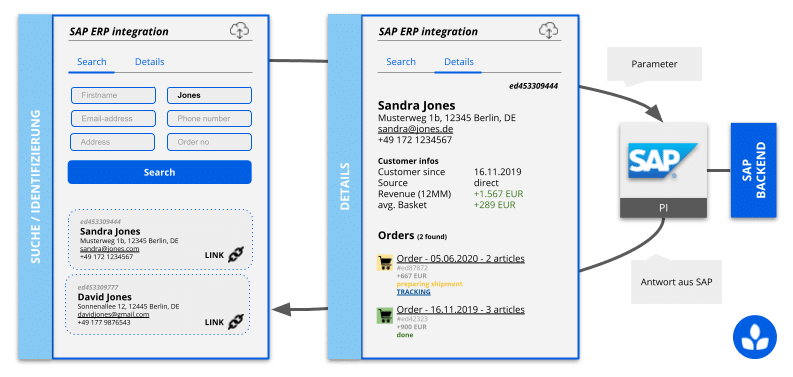This screenshot has height=377, width=793.
Task: Click the SUCHE / IDENTIFIZIERUNG sidebar label
Action: pos(35,187)
